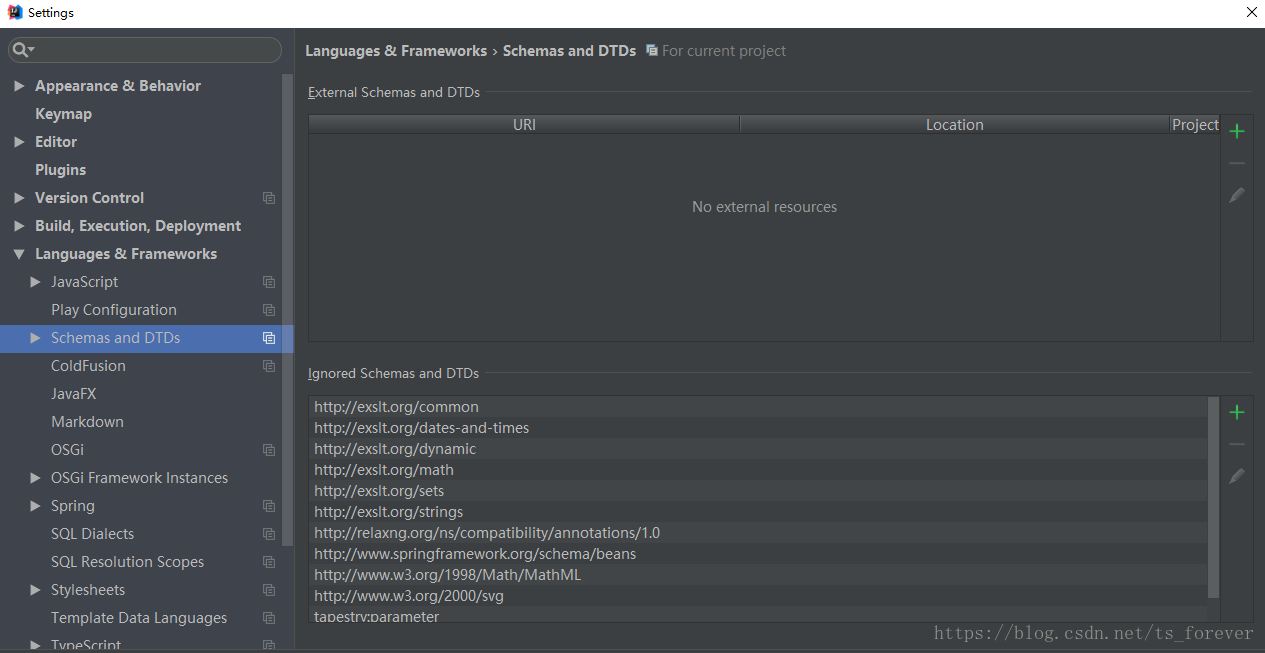
Task: Expand the Schemas and DTDs node
Action: (x=36, y=338)
